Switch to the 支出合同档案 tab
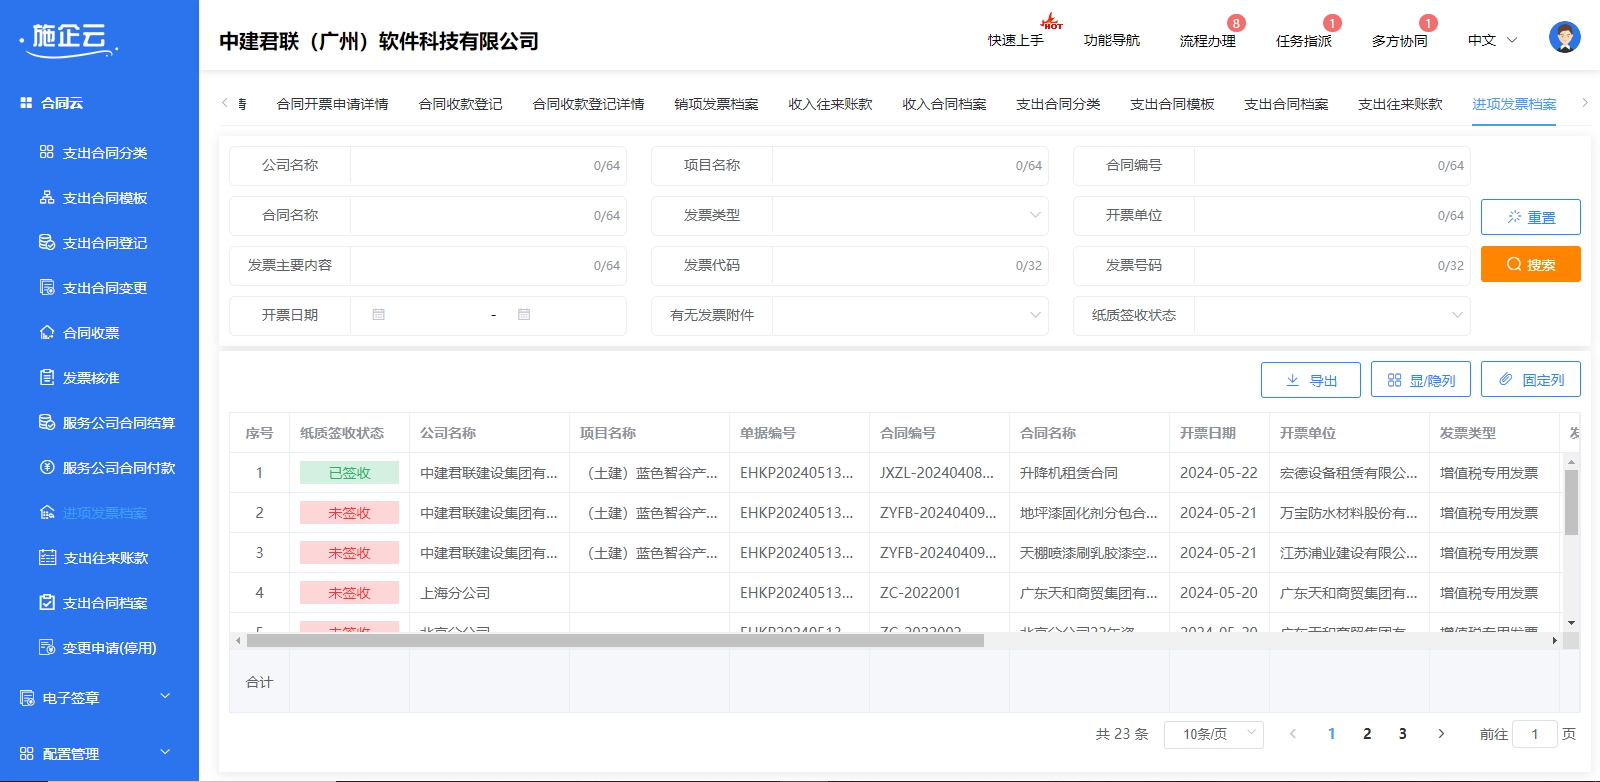Viewport: 1600px width, 782px height. click(1287, 104)
